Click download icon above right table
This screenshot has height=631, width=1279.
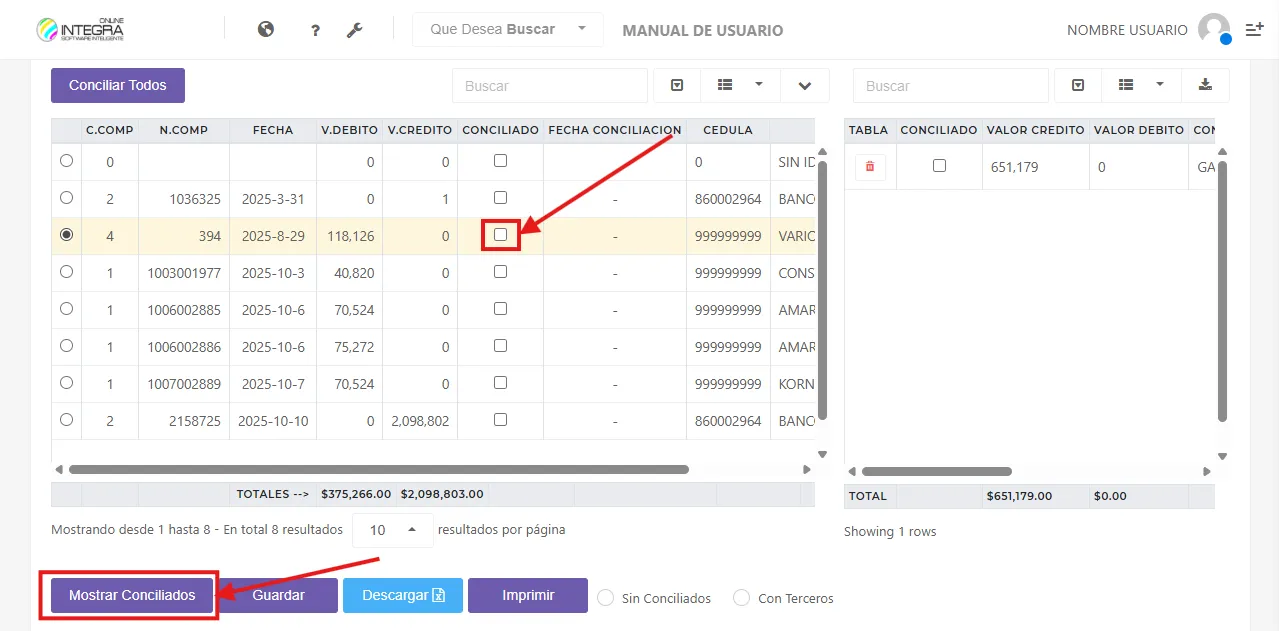point(1205,85)
